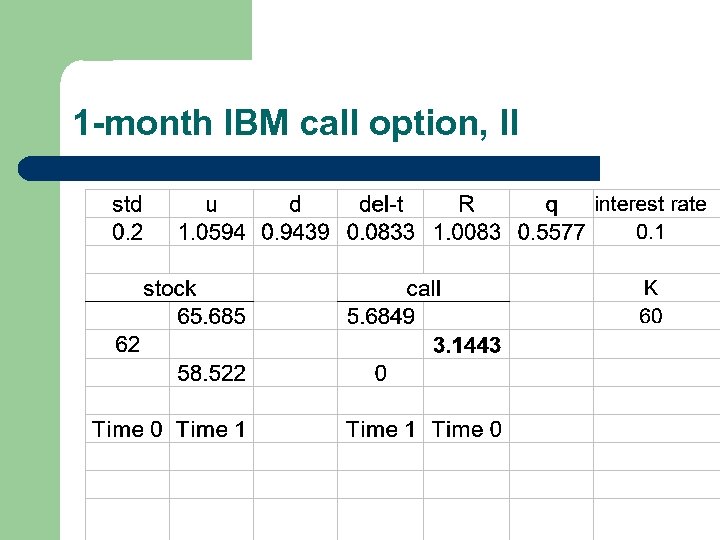Image resolution: width=720 pixels, height=540 pixels.
Task: Click the 'Time 1' label under call
Action: click(x=380, y=430)
